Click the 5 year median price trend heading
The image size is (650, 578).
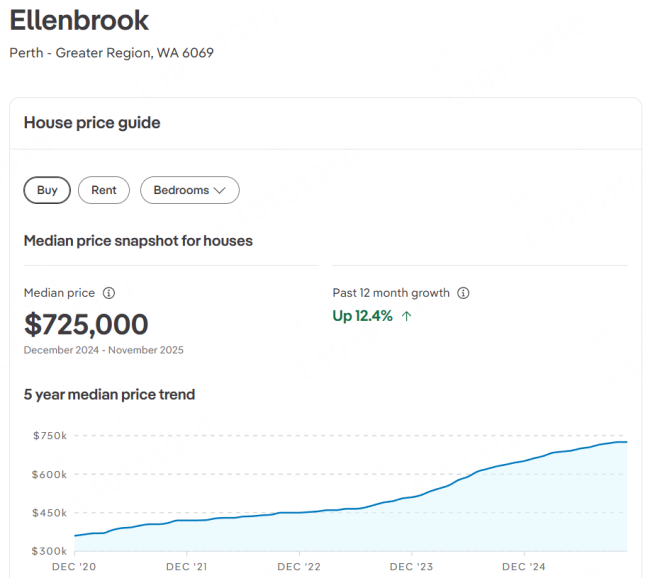[109, 394]
